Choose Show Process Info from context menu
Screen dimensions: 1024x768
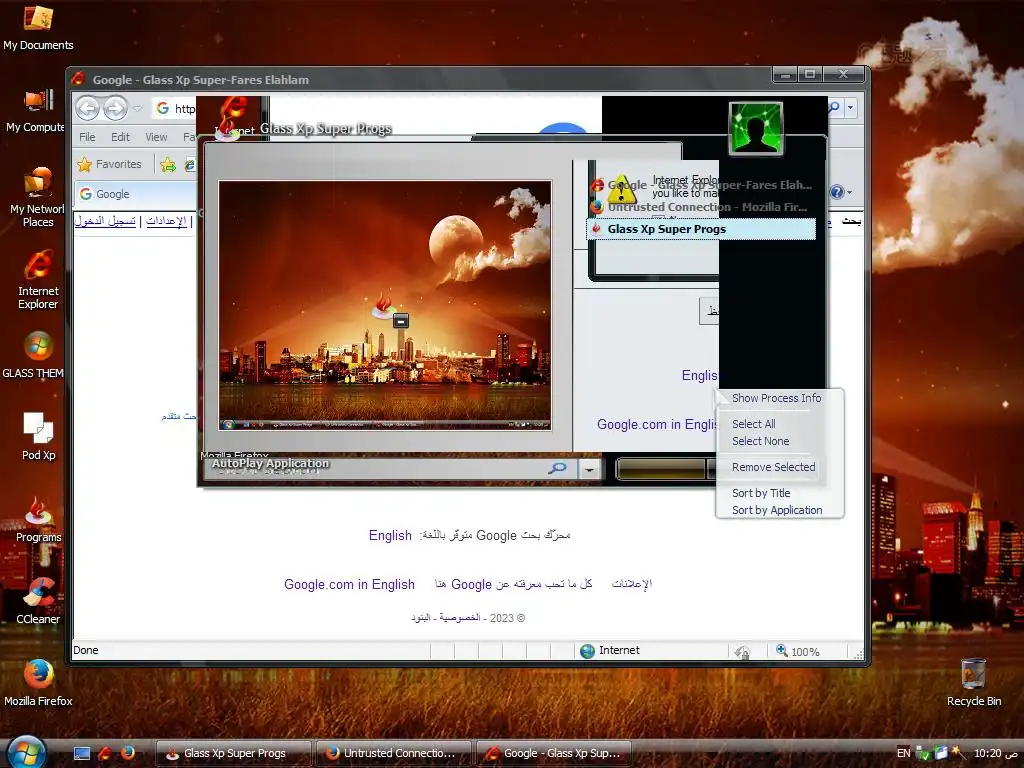pyautogui.click(x=776, y=398)
